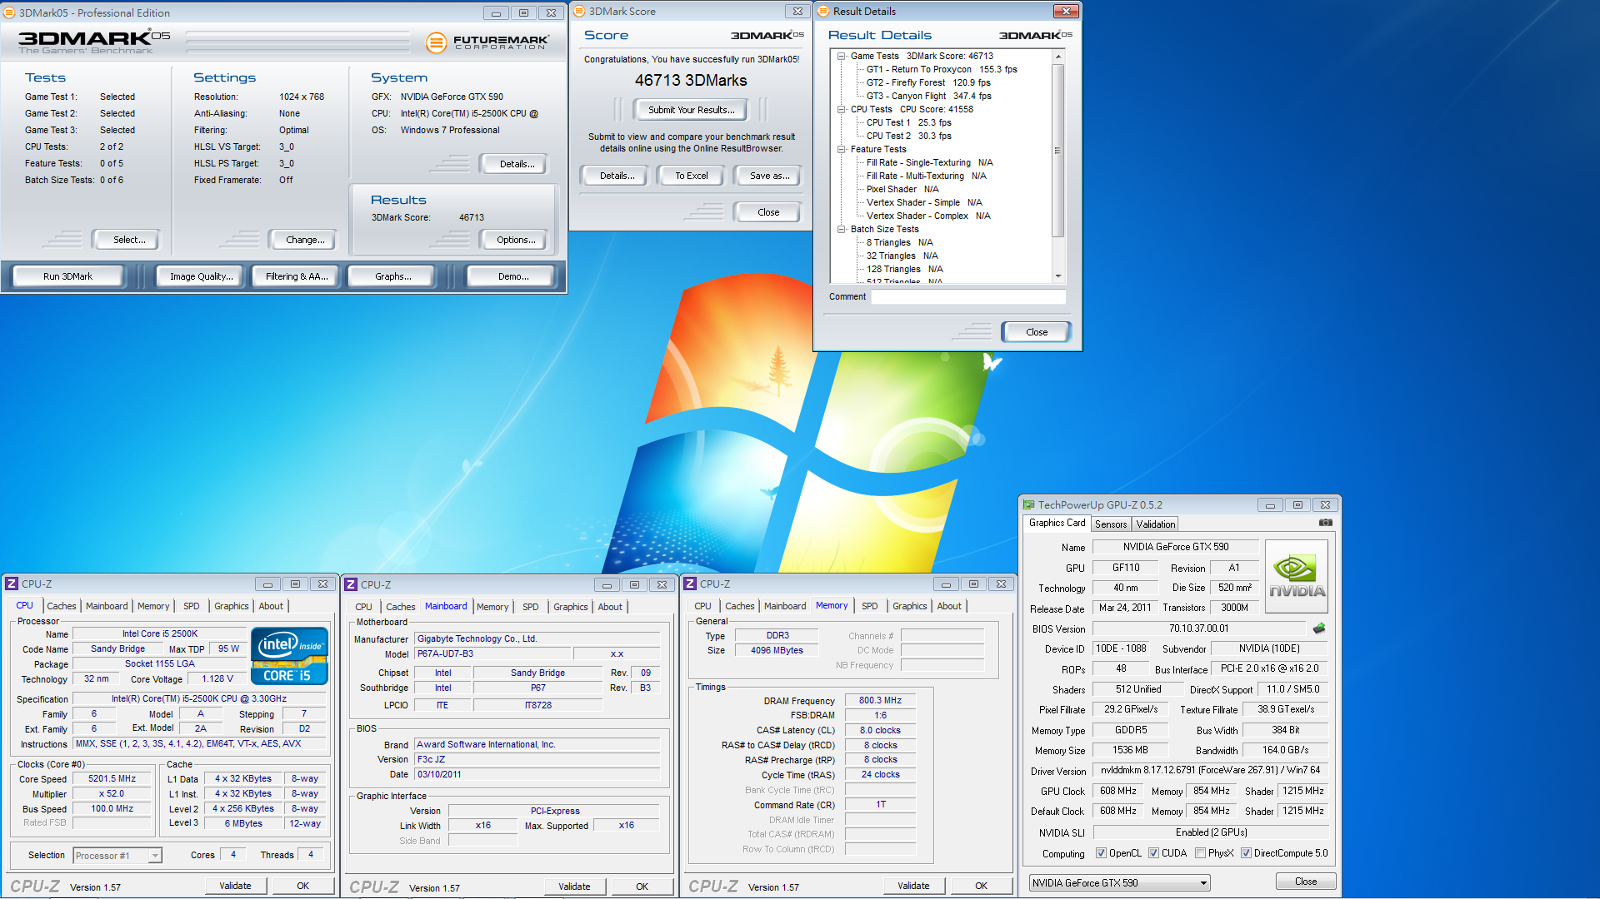The image size is (1600, 899).
Task: Click the Futuremark Corporation logo
Action: (x=487, y=42)
